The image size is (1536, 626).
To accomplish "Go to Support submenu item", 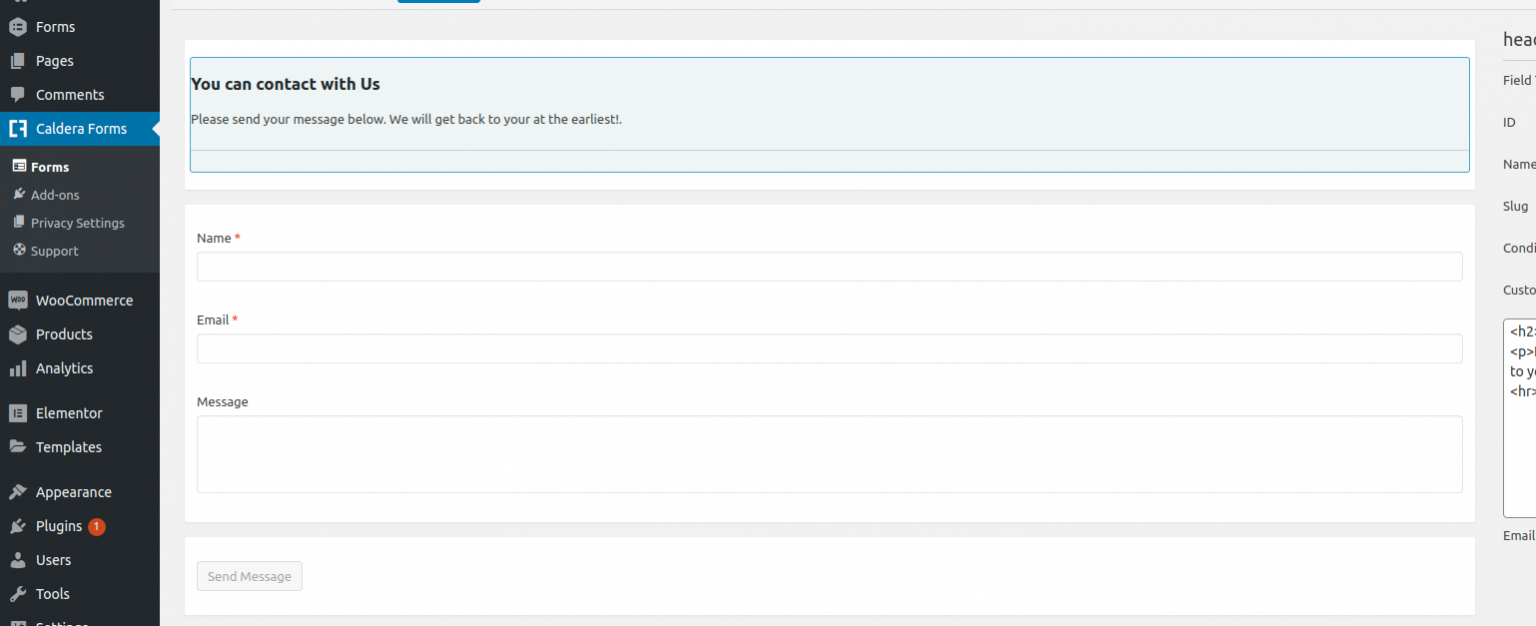I will [54, 251].
